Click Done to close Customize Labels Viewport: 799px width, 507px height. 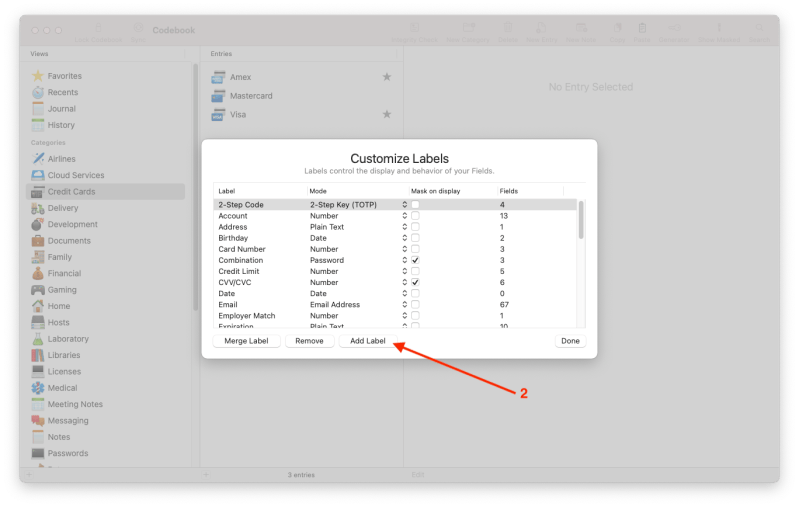tap(570, 341)
